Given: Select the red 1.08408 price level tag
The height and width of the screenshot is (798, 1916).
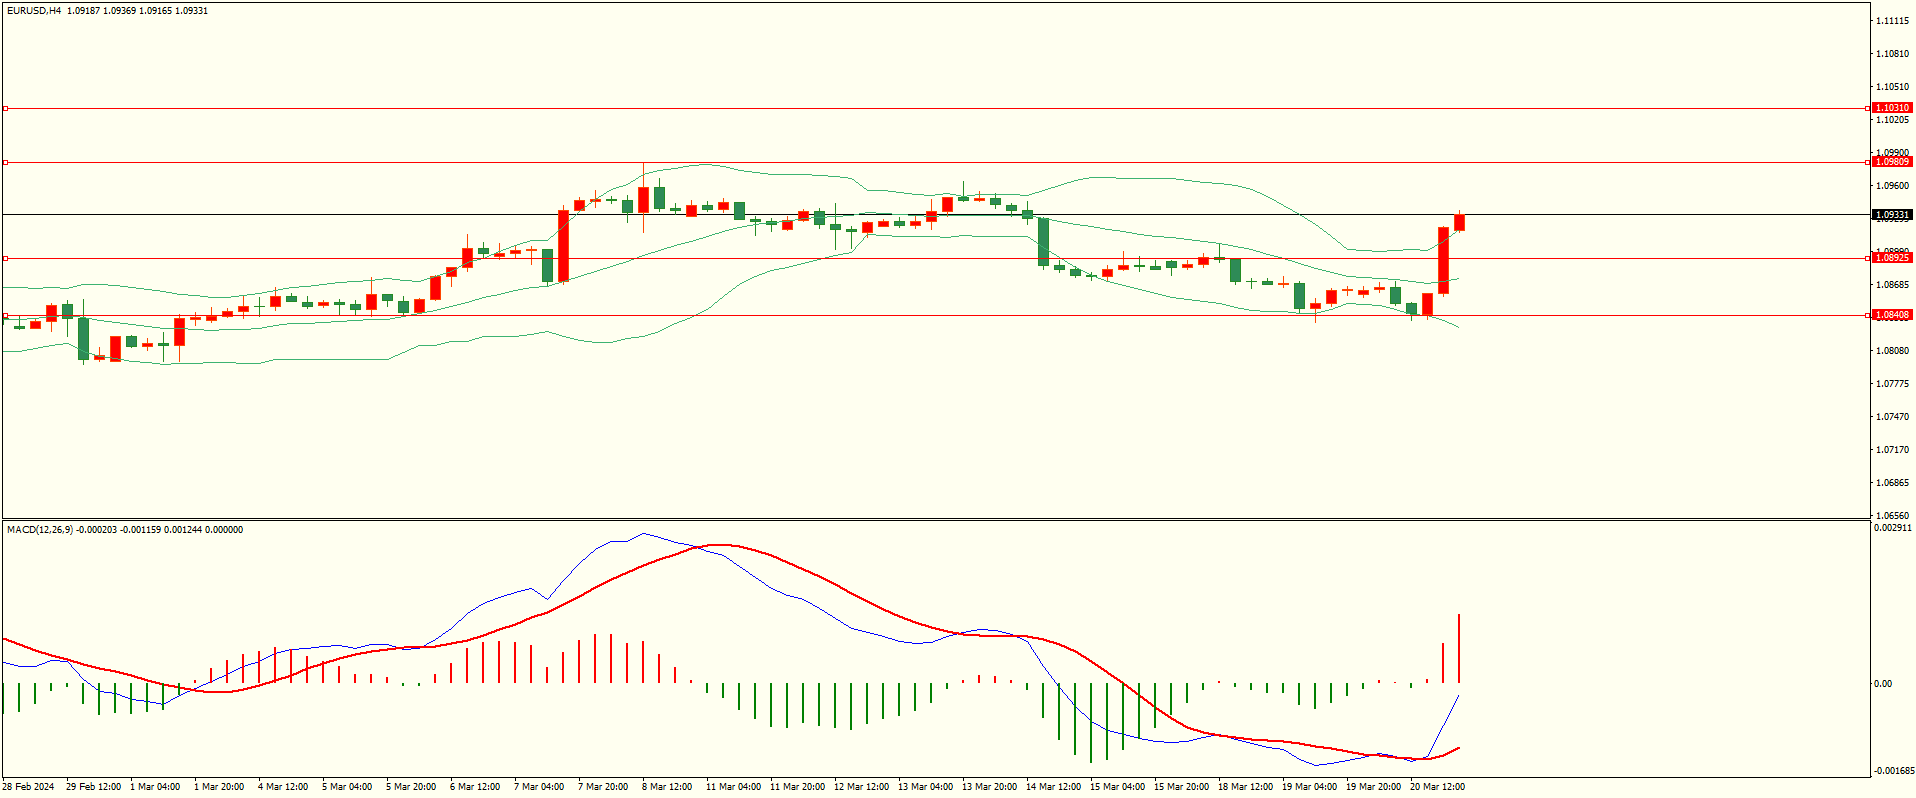Looking at the screenshot, I should 1892,315.
